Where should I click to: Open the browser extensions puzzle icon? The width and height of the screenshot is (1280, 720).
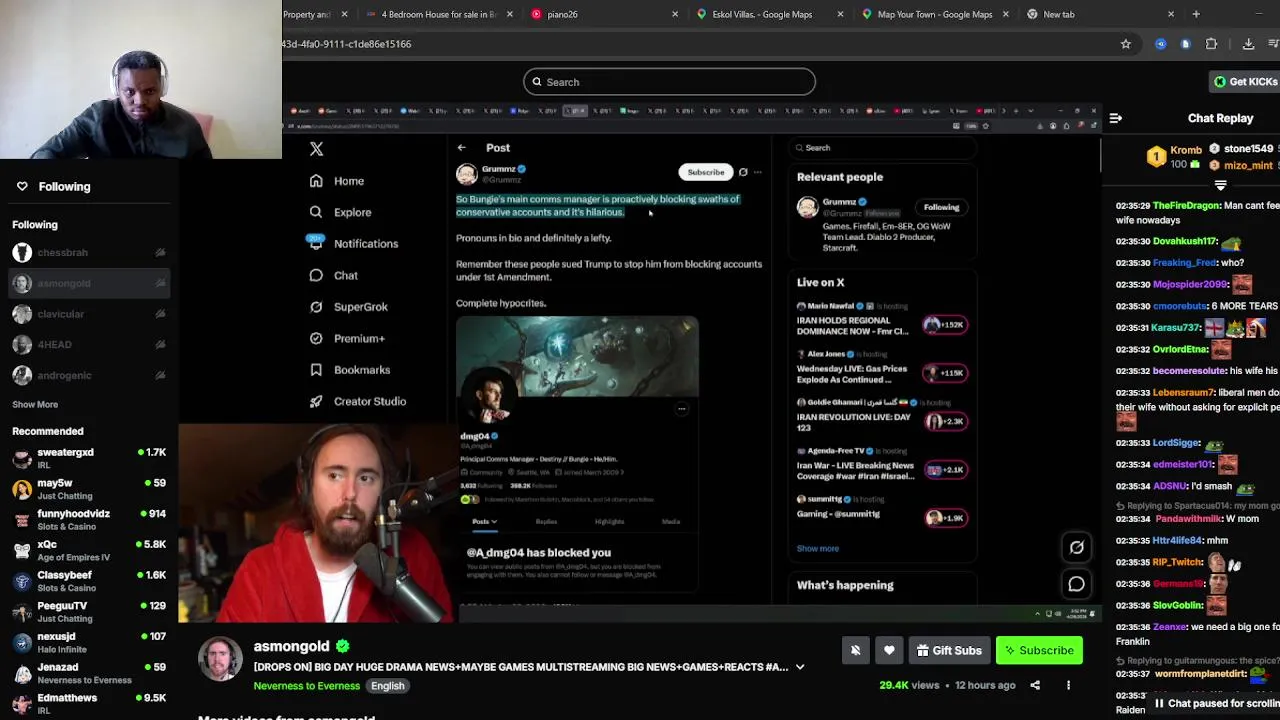click(1211, 44)
